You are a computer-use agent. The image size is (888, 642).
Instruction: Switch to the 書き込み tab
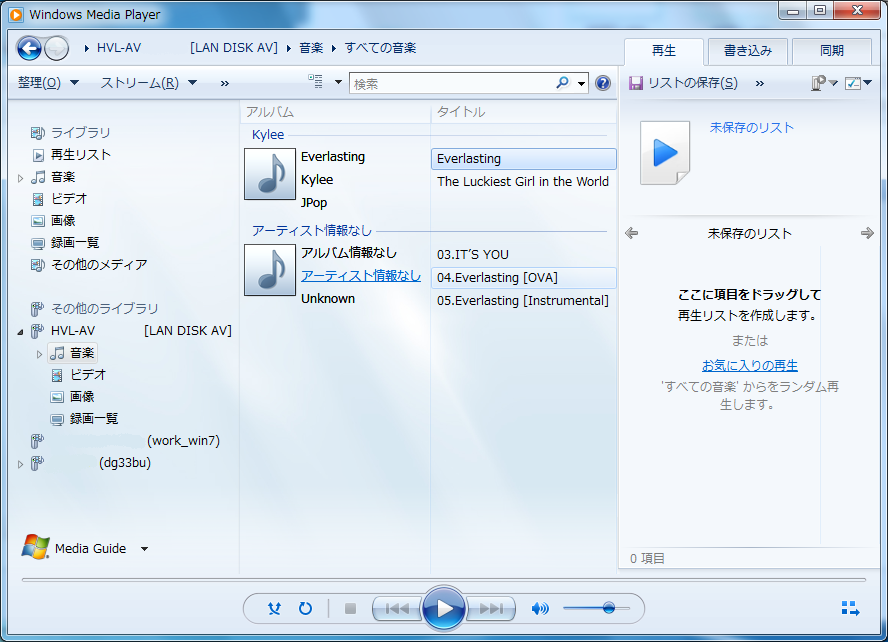[x=748, y=51]
